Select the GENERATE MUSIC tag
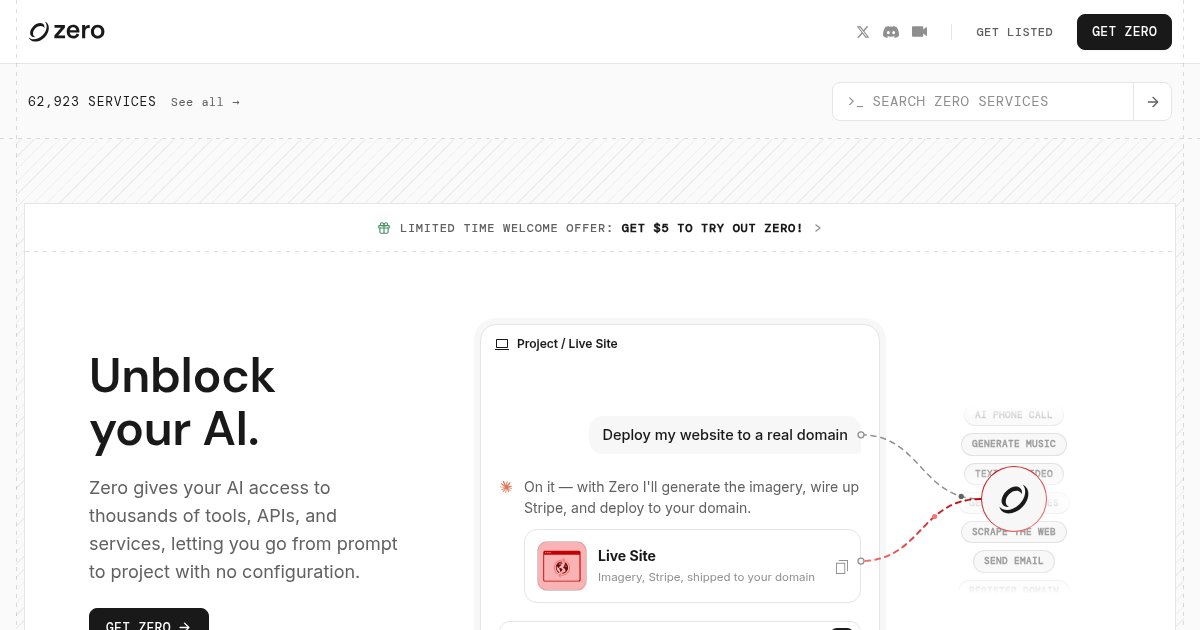The height and width of the screenshot is (630, 1200). [1014, 444]
